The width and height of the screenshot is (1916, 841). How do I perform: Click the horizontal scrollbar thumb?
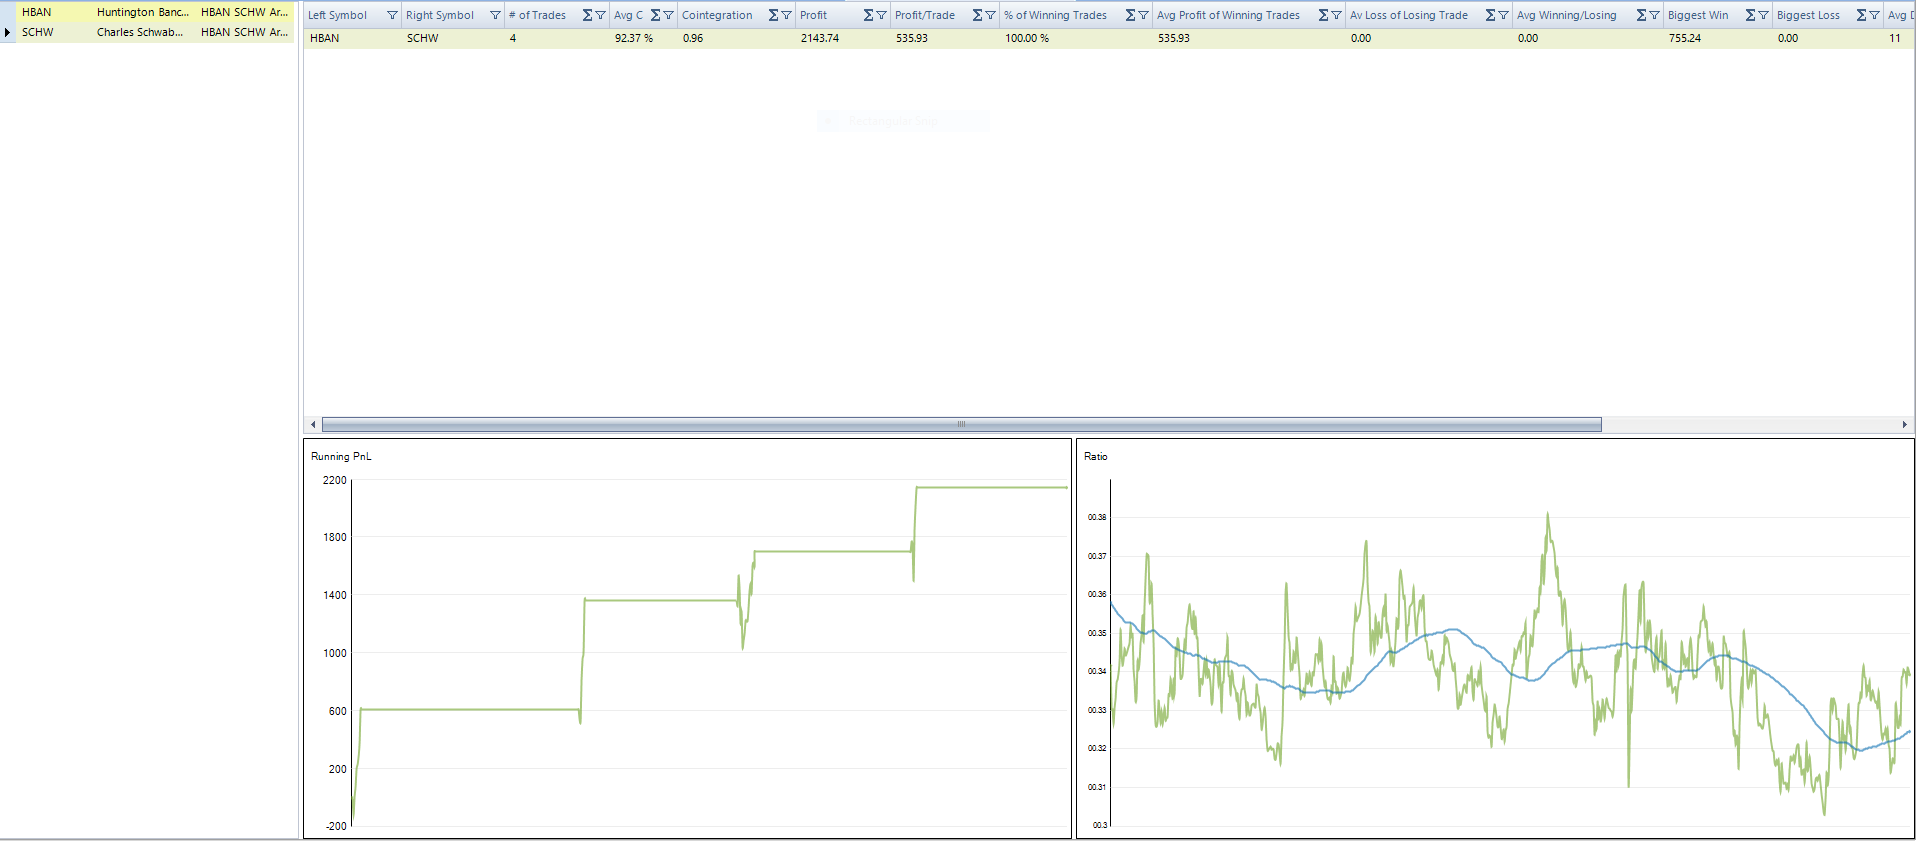click(x=960, y=424)
